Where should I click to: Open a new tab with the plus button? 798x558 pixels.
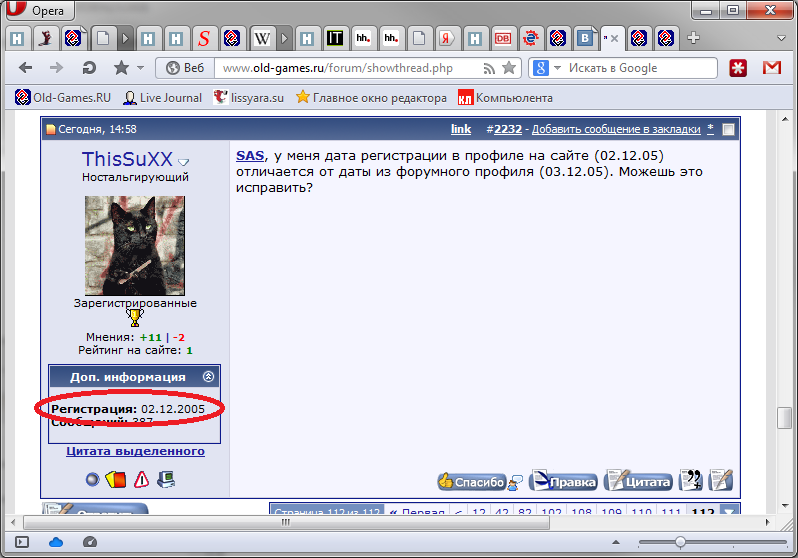point(693,38)
